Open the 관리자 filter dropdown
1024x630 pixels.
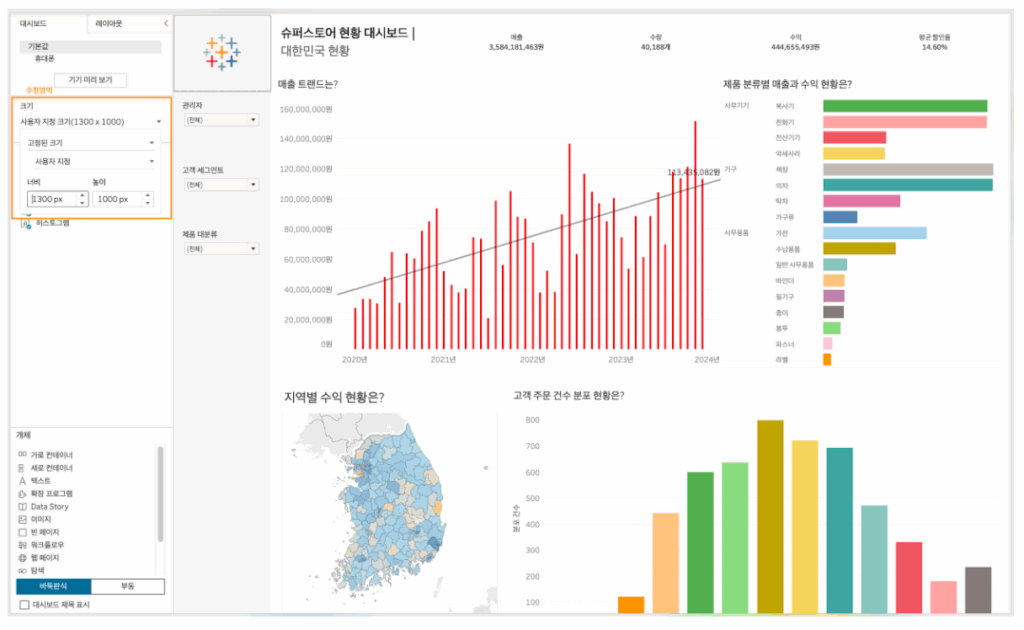(x=221, y=120)
